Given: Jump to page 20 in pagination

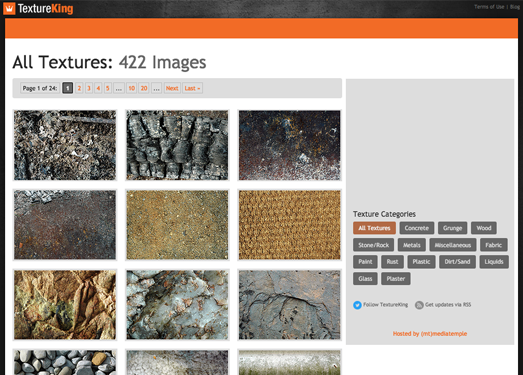Looking at the screenshot, I should click(144, 88).
